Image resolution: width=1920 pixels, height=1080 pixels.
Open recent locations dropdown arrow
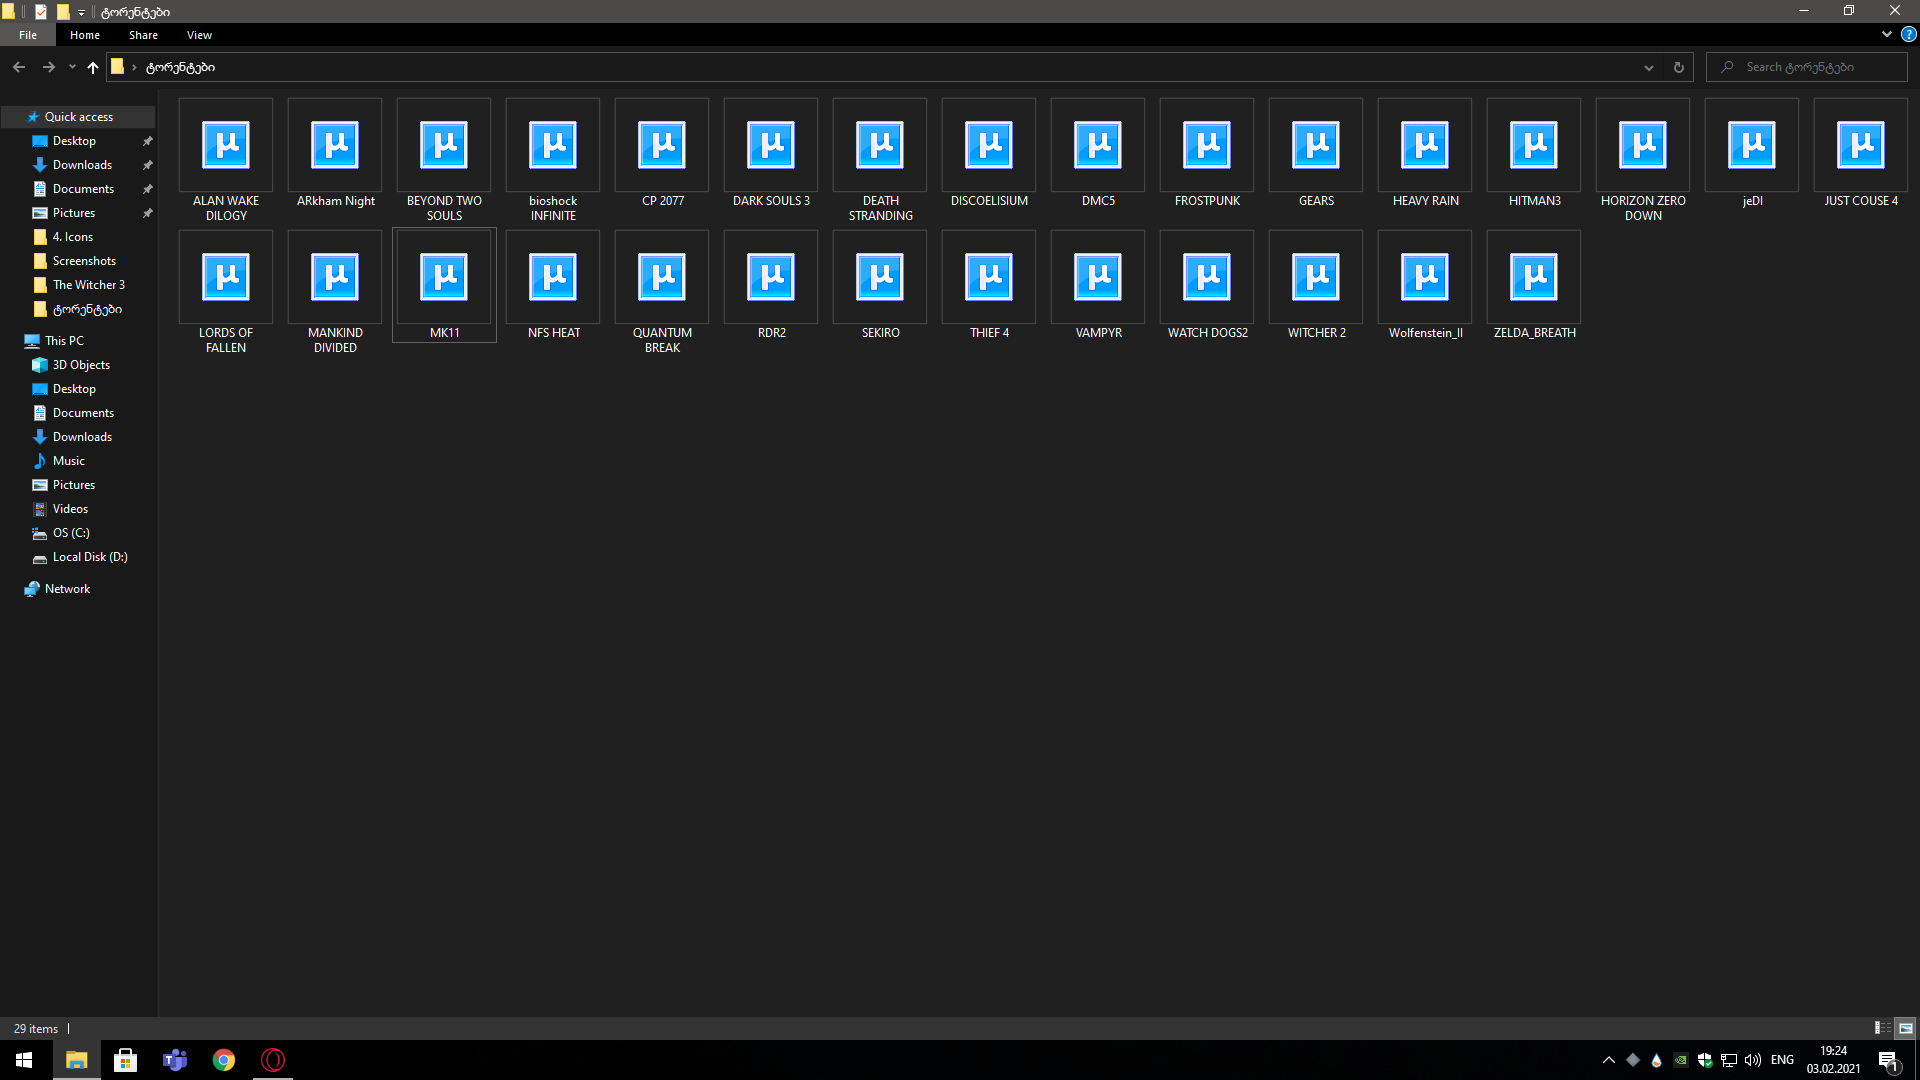(x=72, y=67)
